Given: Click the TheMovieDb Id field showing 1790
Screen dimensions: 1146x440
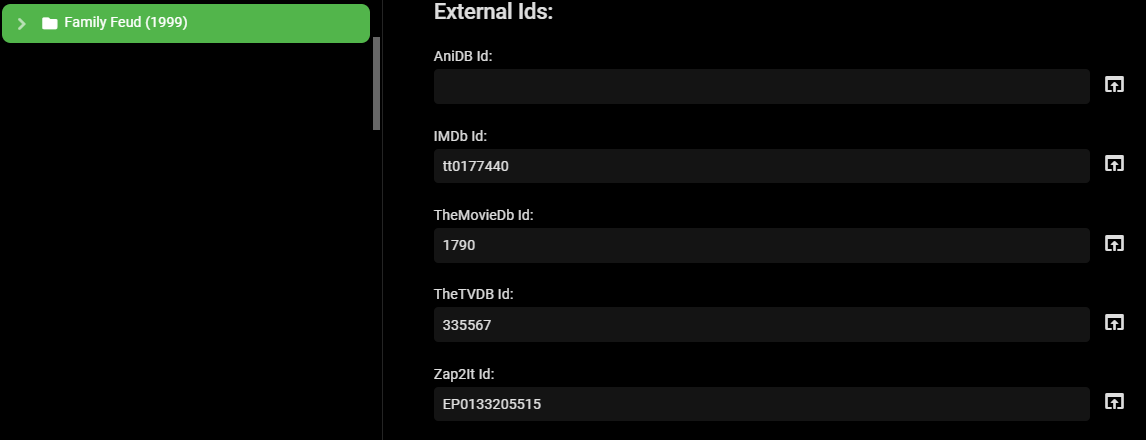Looking at the screenshot, I should 761,245.
